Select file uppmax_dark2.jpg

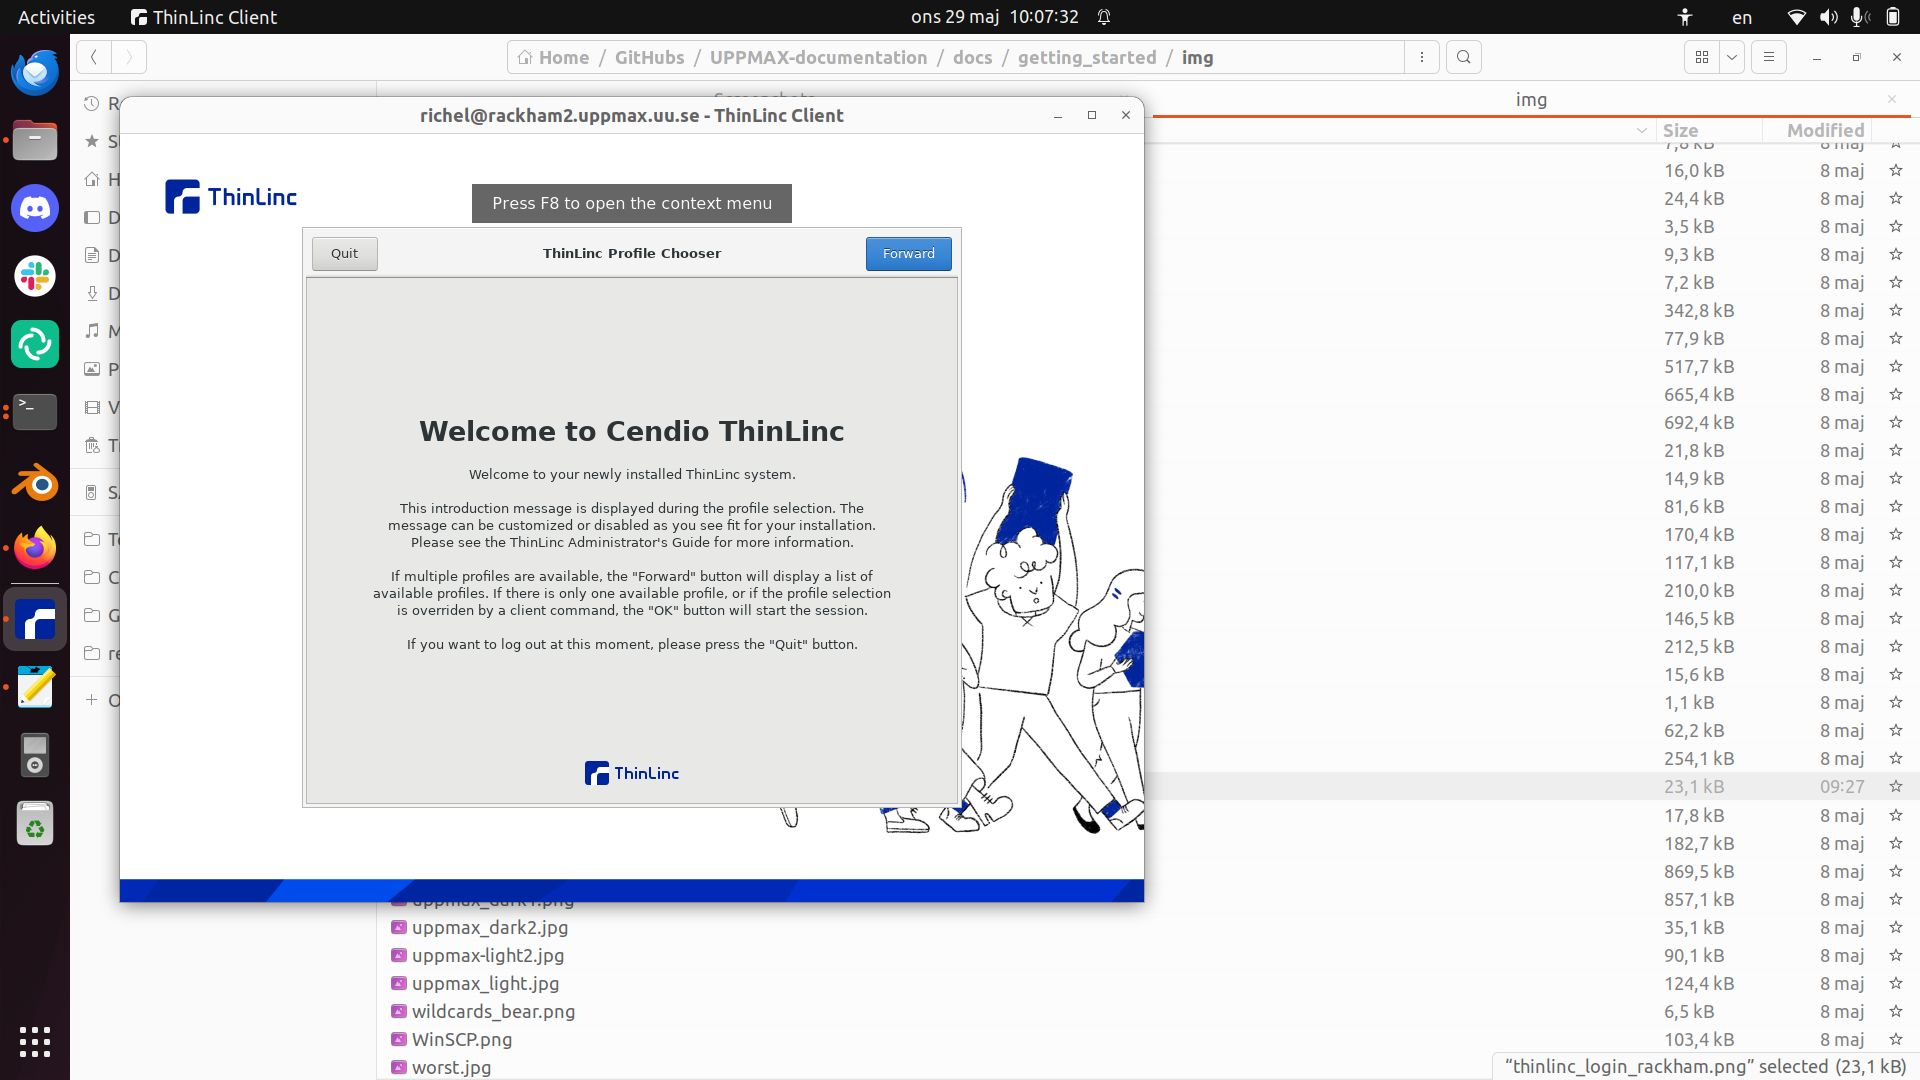490,927
